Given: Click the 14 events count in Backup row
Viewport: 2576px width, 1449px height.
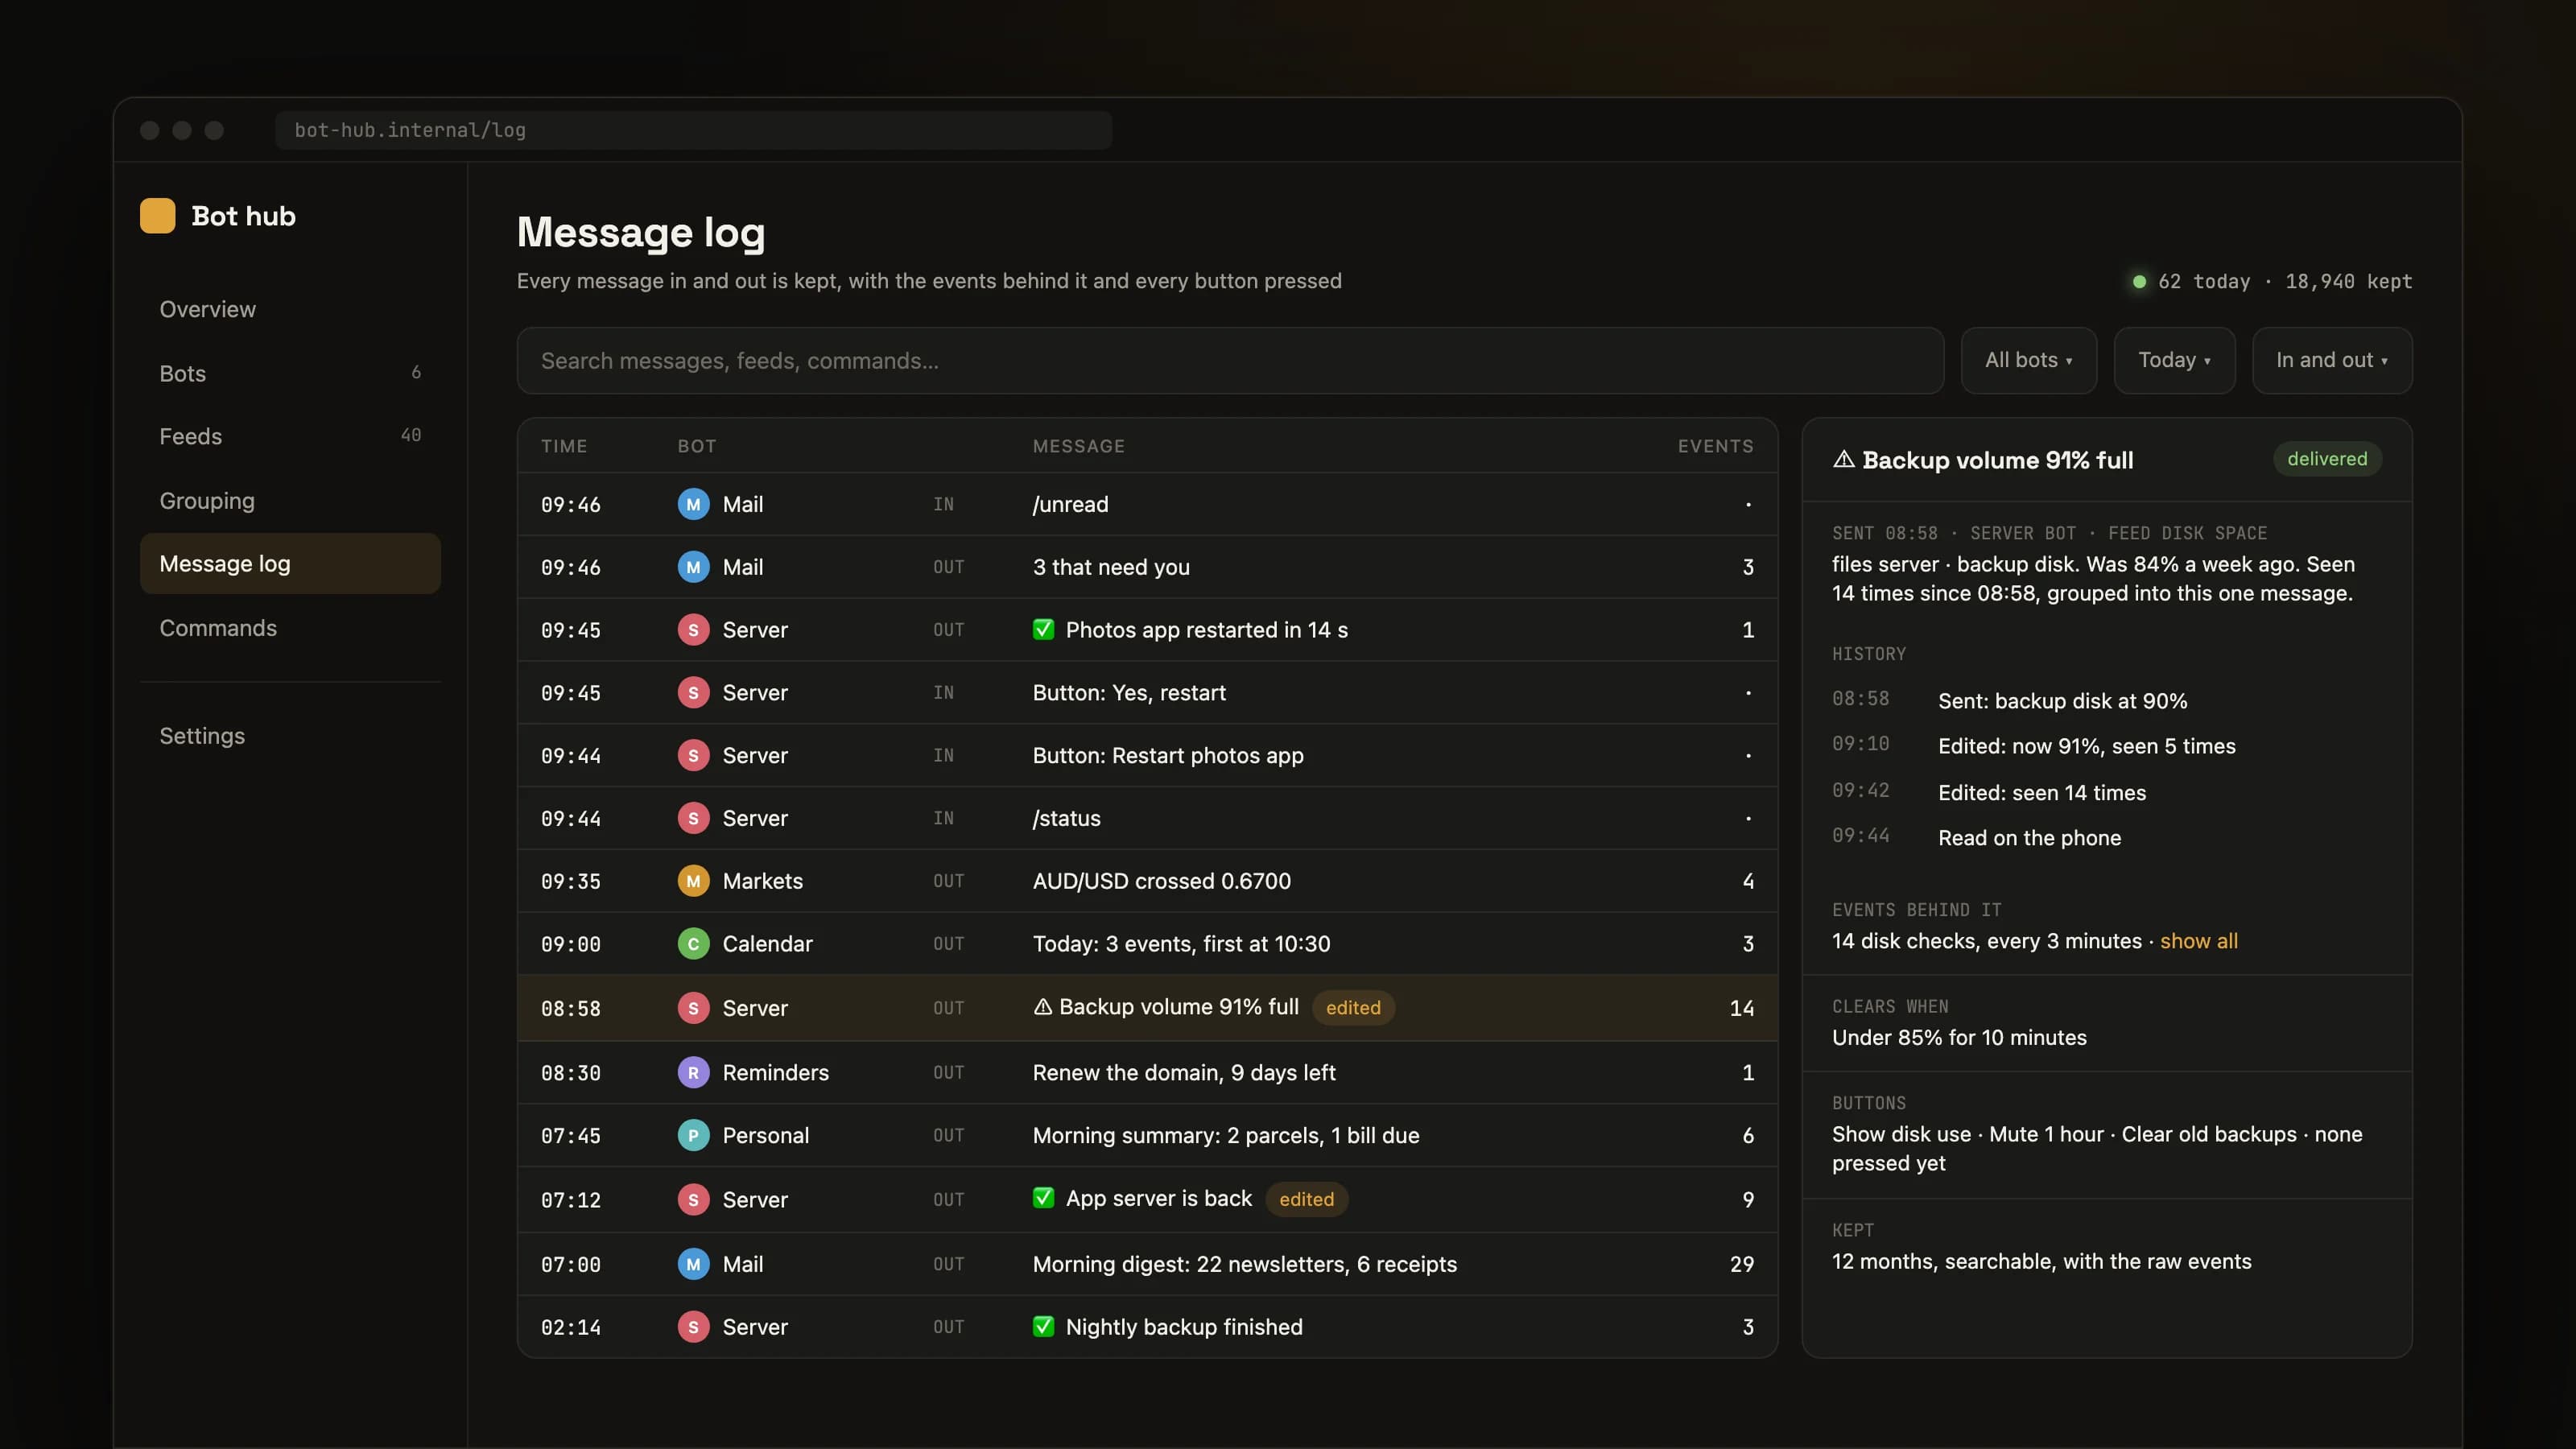Looking at the screenshot, I should pyautogui.click(x=1741, y=1008).
